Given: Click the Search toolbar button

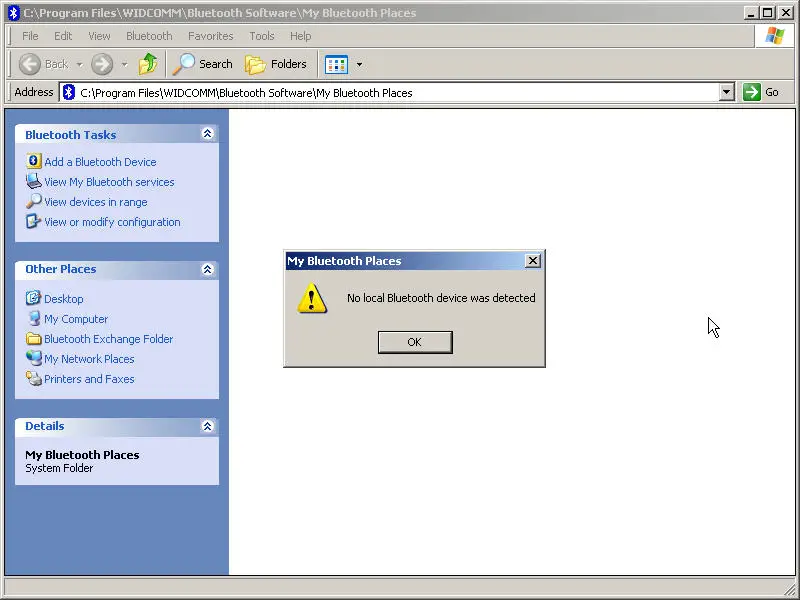Looking at the screenshot, I should (203, 64).
